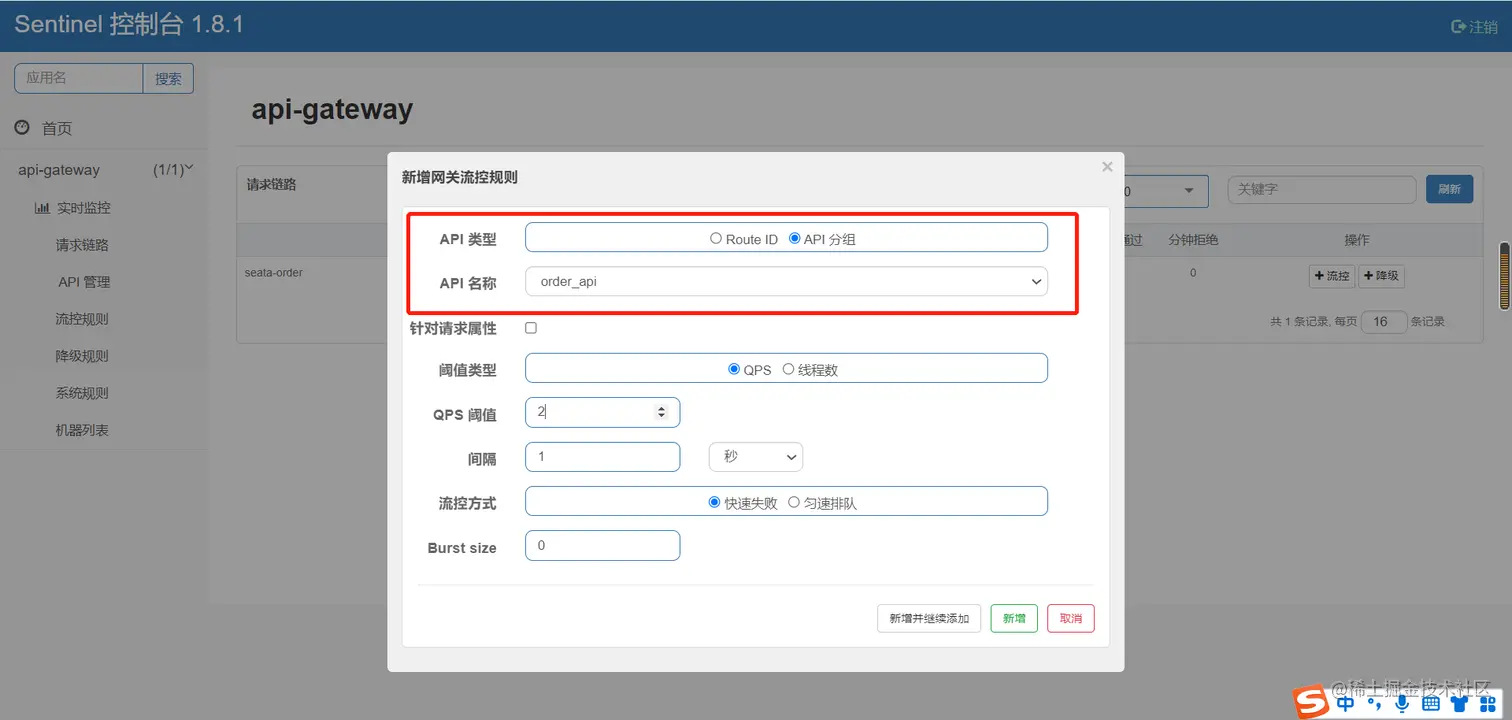Open Sogou toolbox grid icon
The width and height of the screenshot is (1512, 720).
point(1488,704)
